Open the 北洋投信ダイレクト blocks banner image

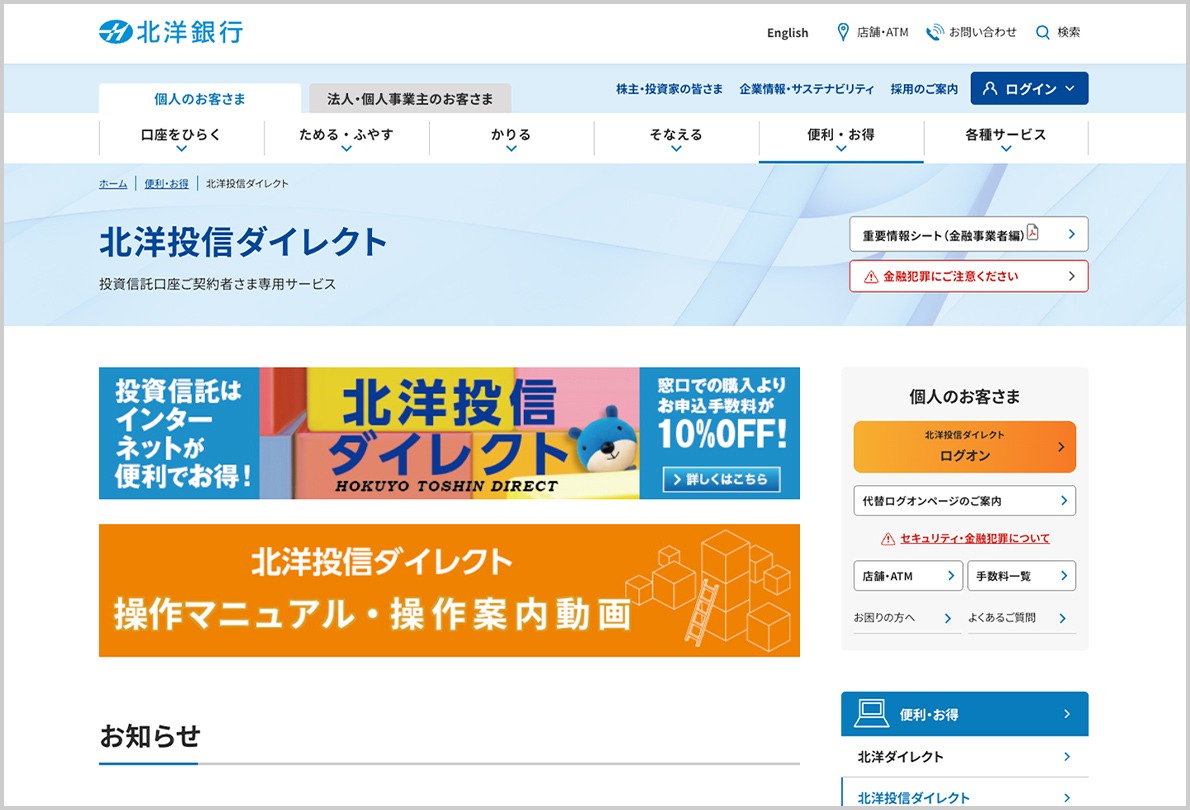click(449, 433)
